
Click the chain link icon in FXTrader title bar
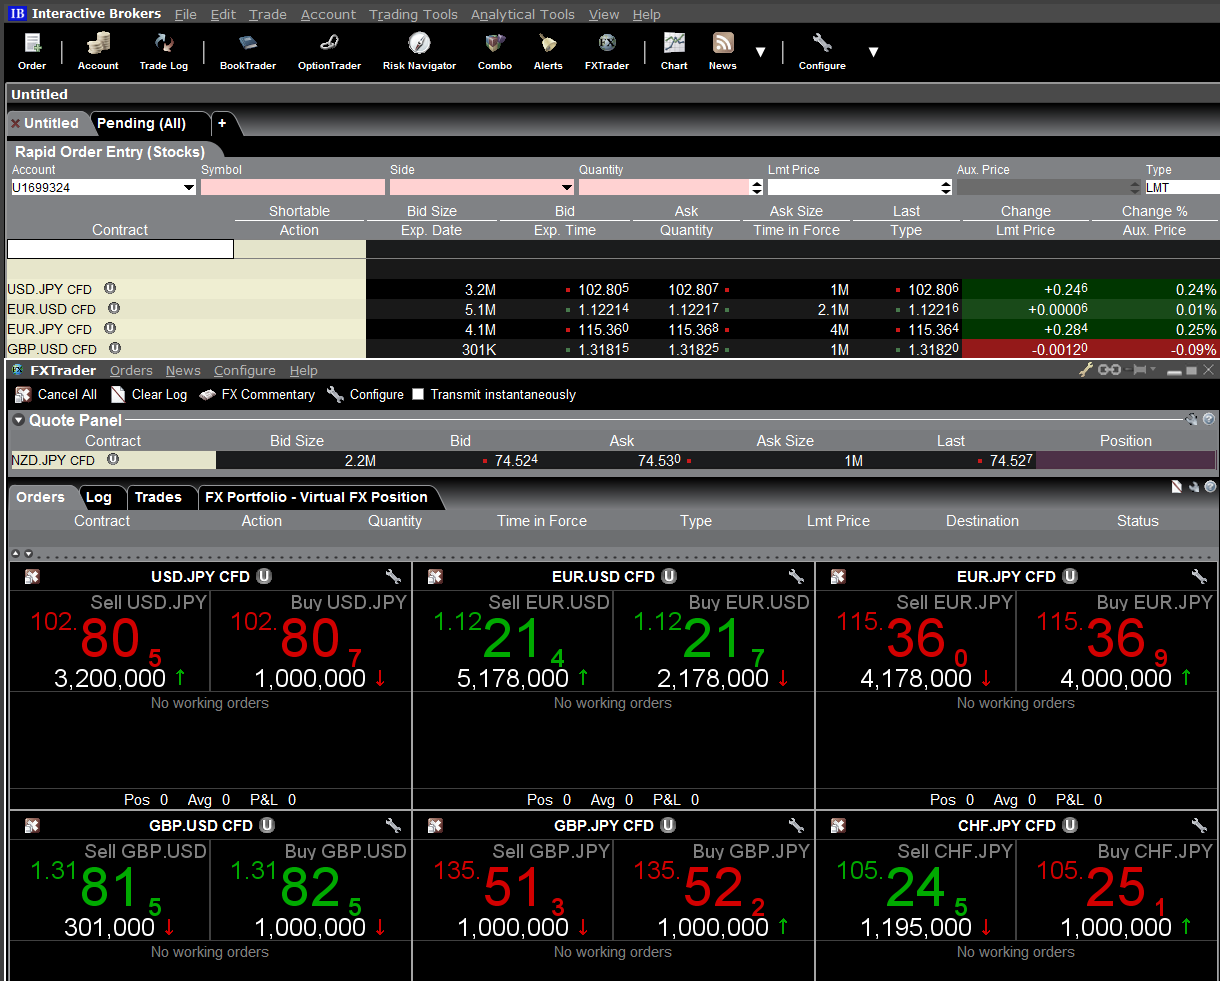[1109, 369]
